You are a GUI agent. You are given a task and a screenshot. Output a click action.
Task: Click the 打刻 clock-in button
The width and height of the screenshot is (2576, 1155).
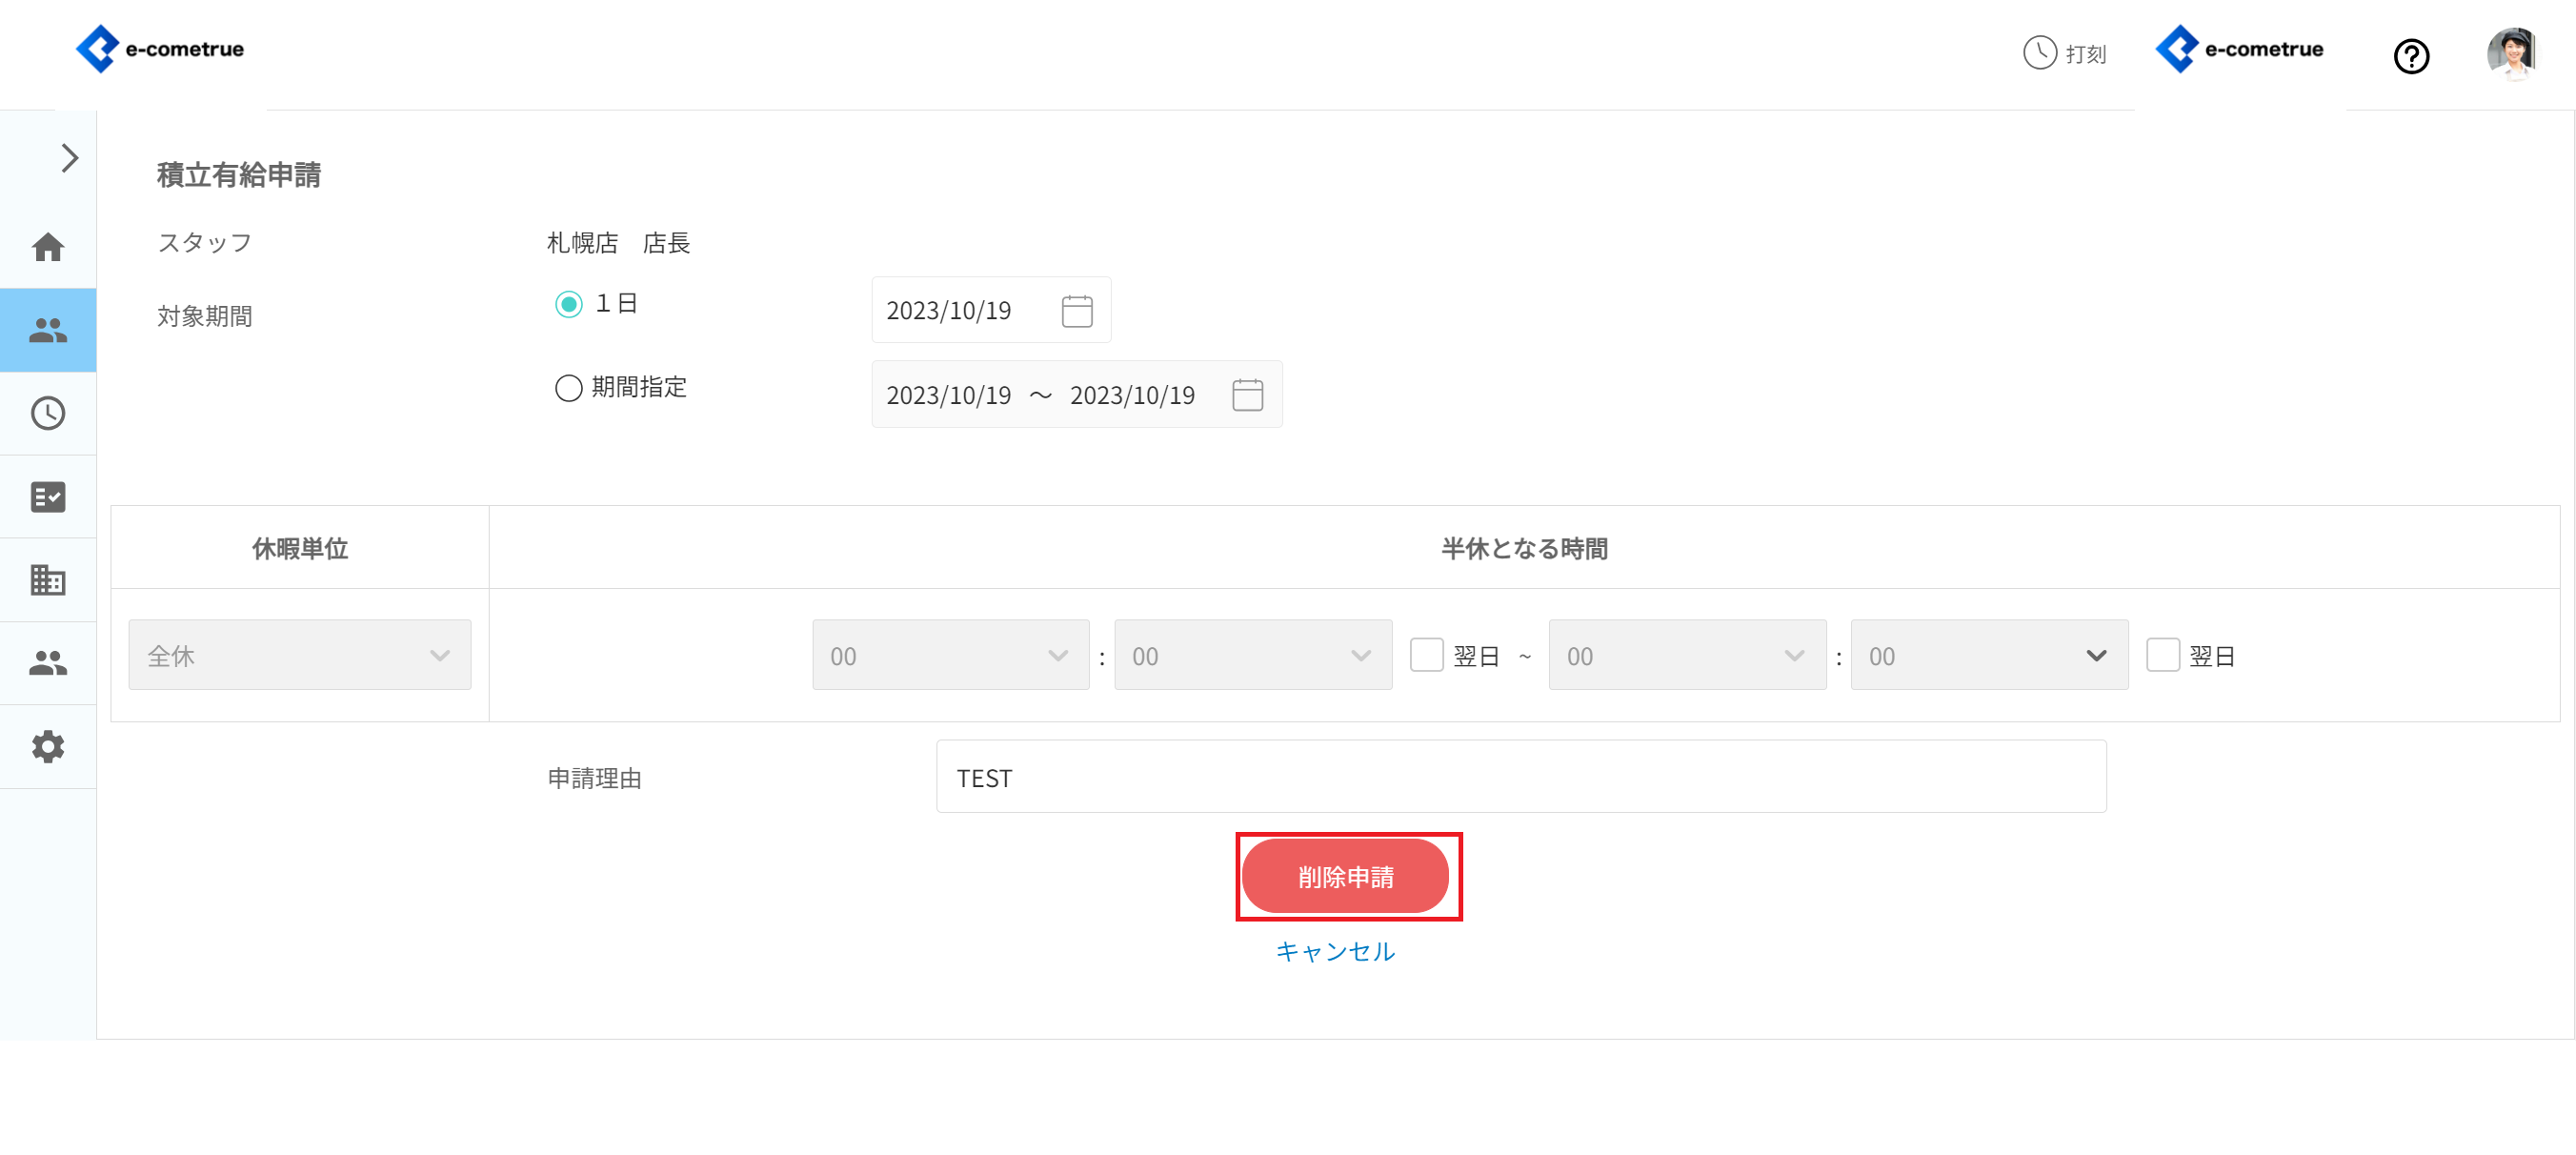pyautogui.click(x=2064, y=53)
